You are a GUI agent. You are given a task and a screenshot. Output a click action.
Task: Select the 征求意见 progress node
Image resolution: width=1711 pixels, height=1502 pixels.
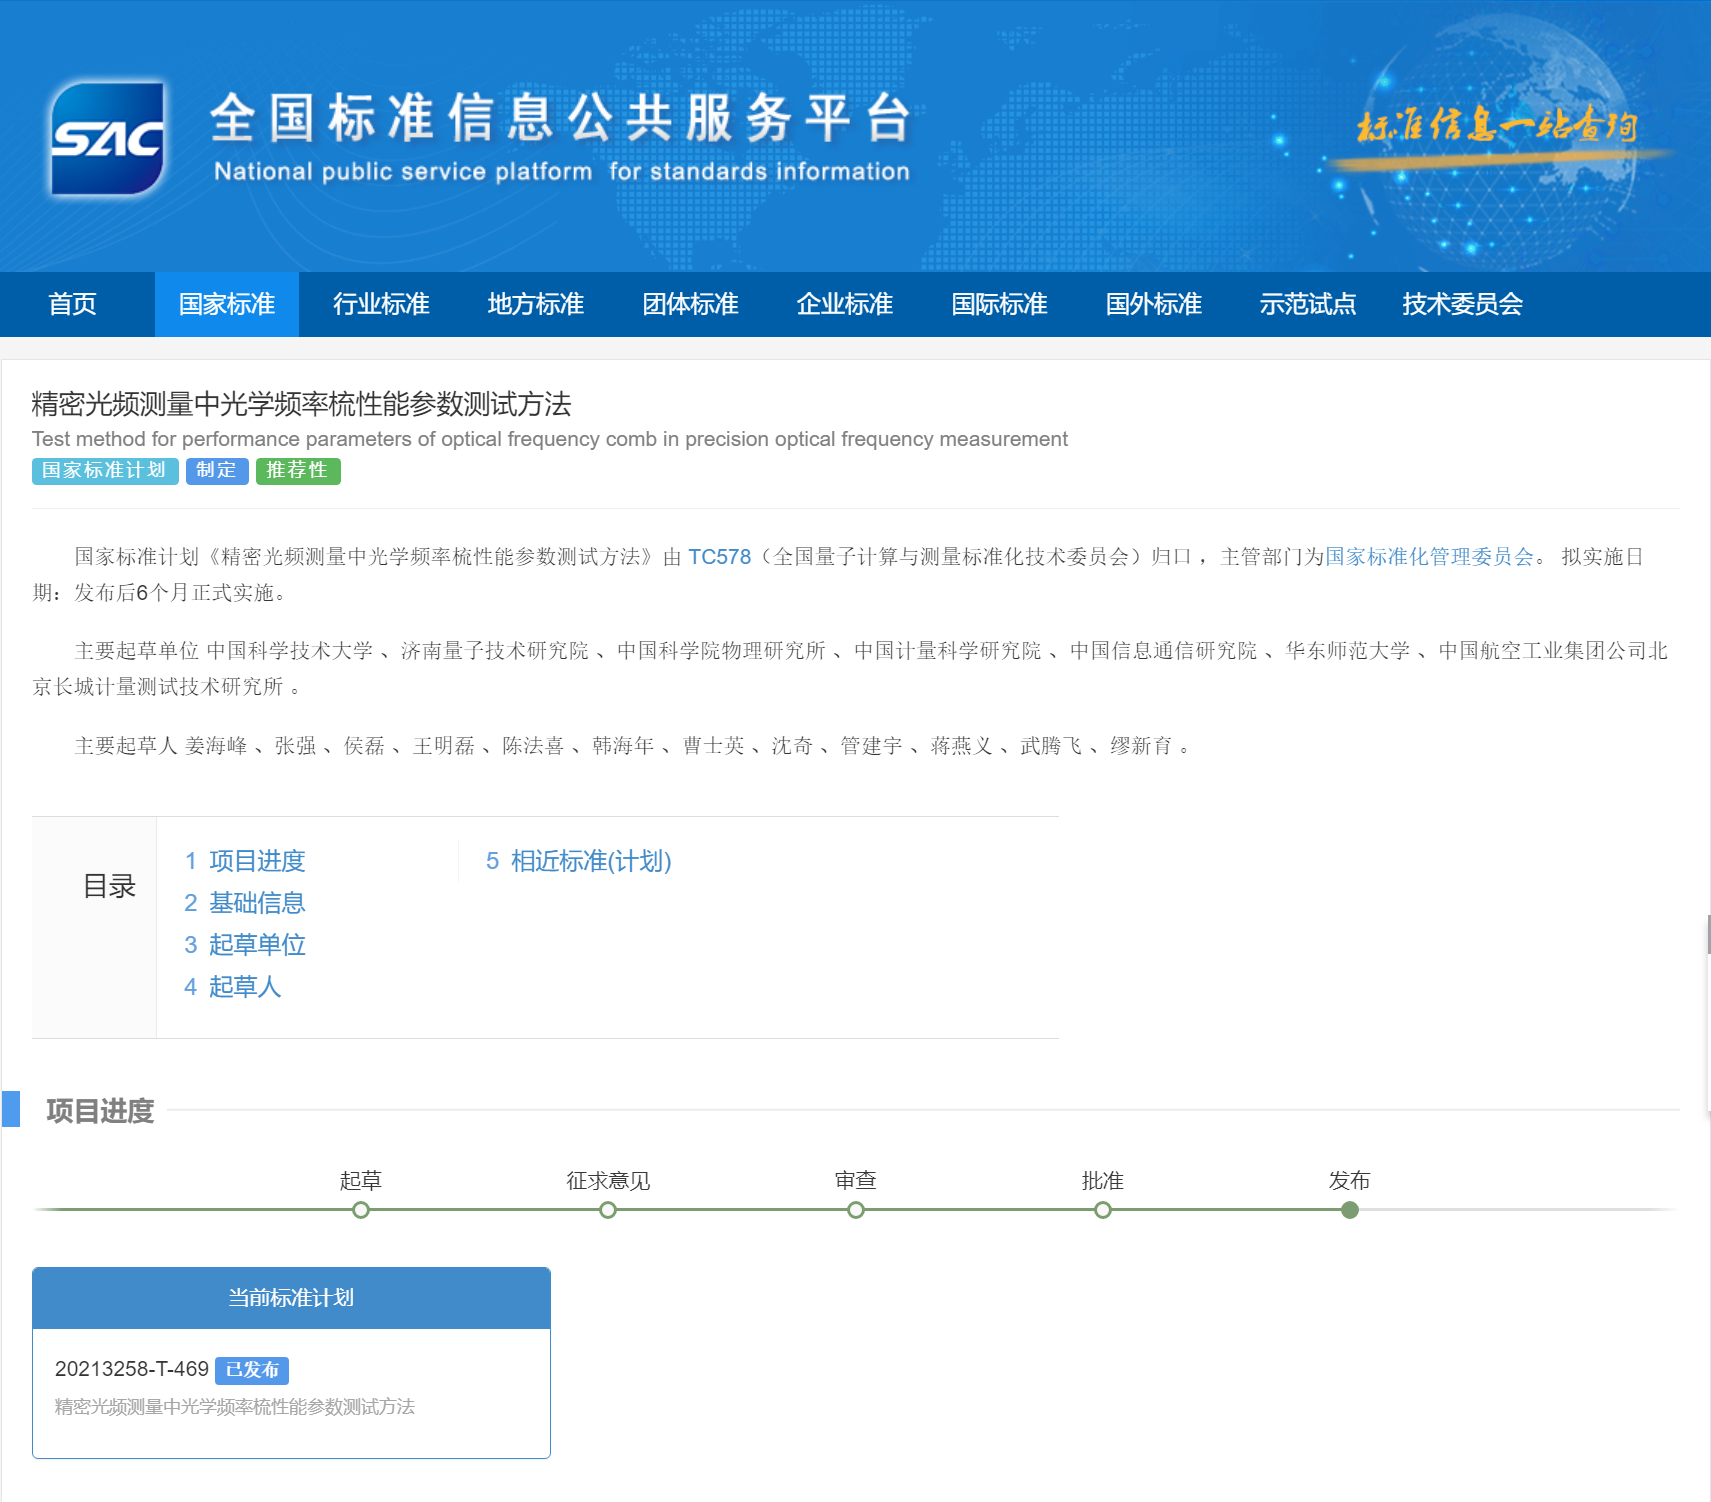pos(608,1210)
